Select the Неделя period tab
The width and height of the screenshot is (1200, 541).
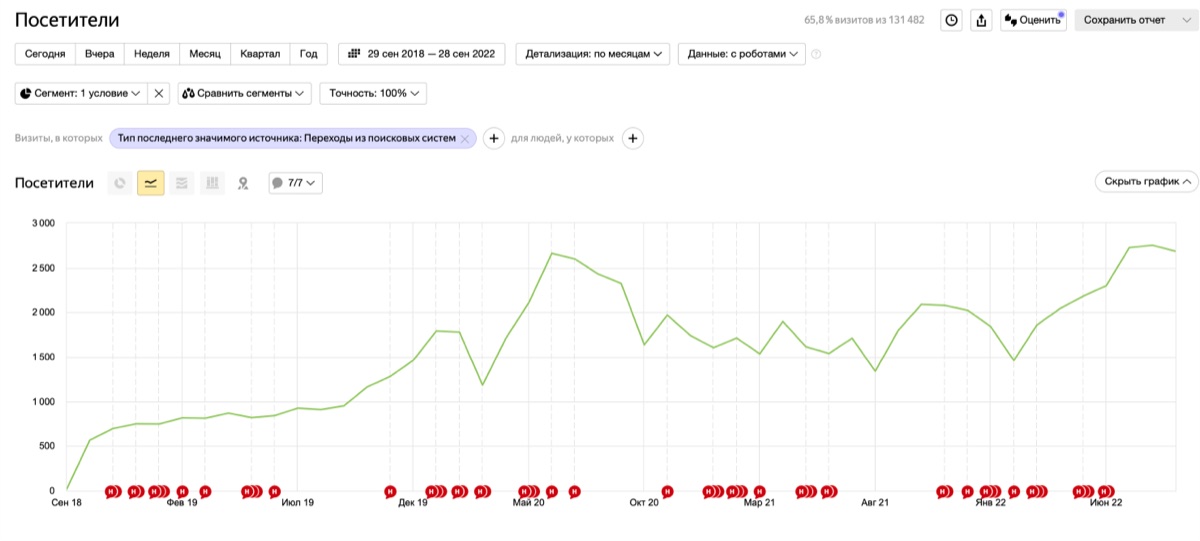151,54
